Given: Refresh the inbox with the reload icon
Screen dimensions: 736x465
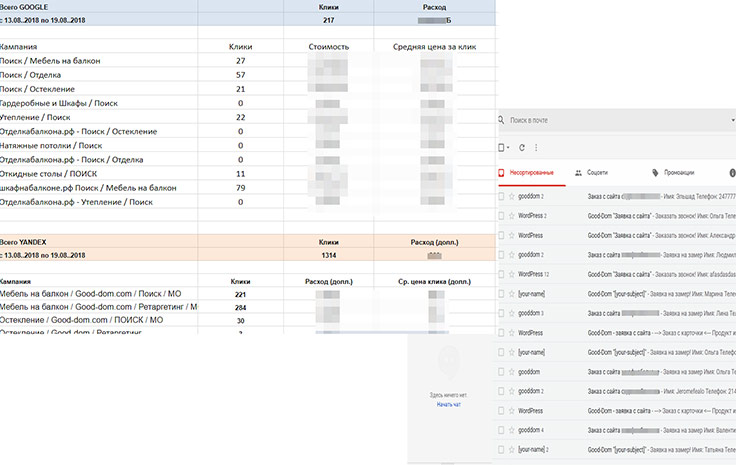Looking at the screenshot, I should (x=522, y=147).
